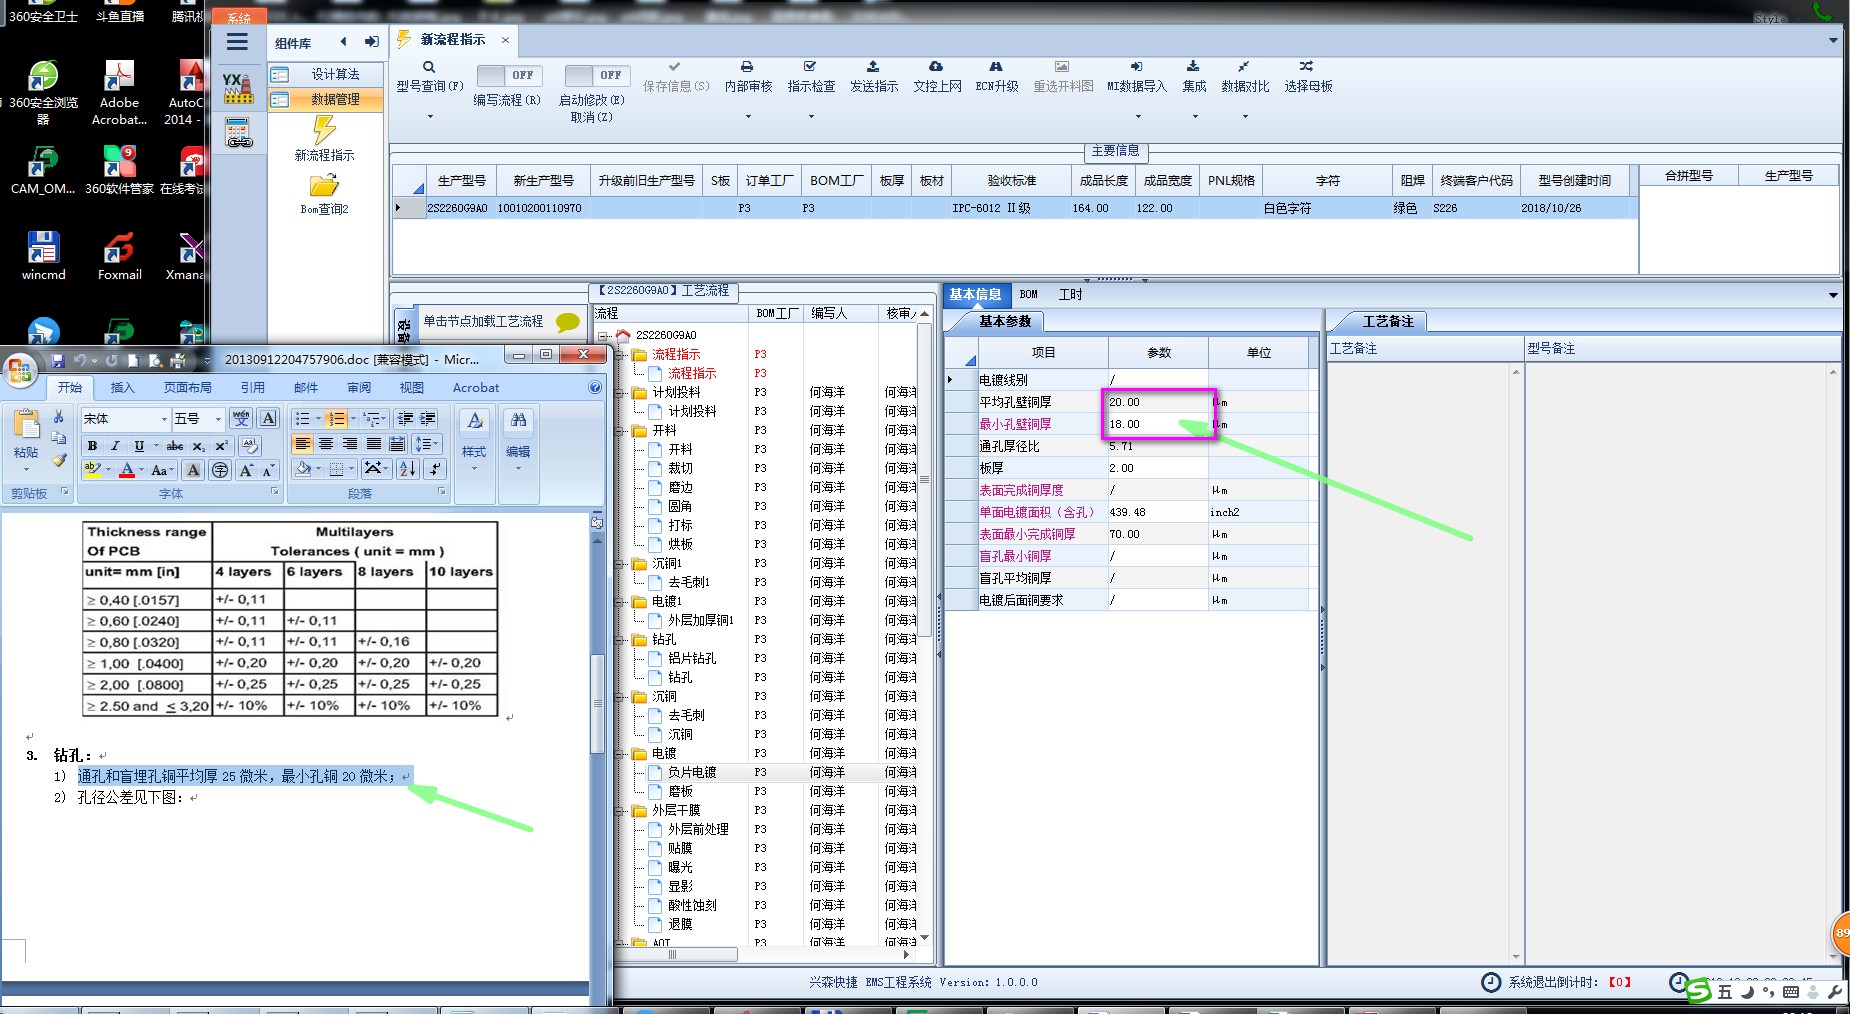This screenshot has height=1014, width=1850.
Task: Select the 工艺备注 tab
Action: pos(1388,321)
